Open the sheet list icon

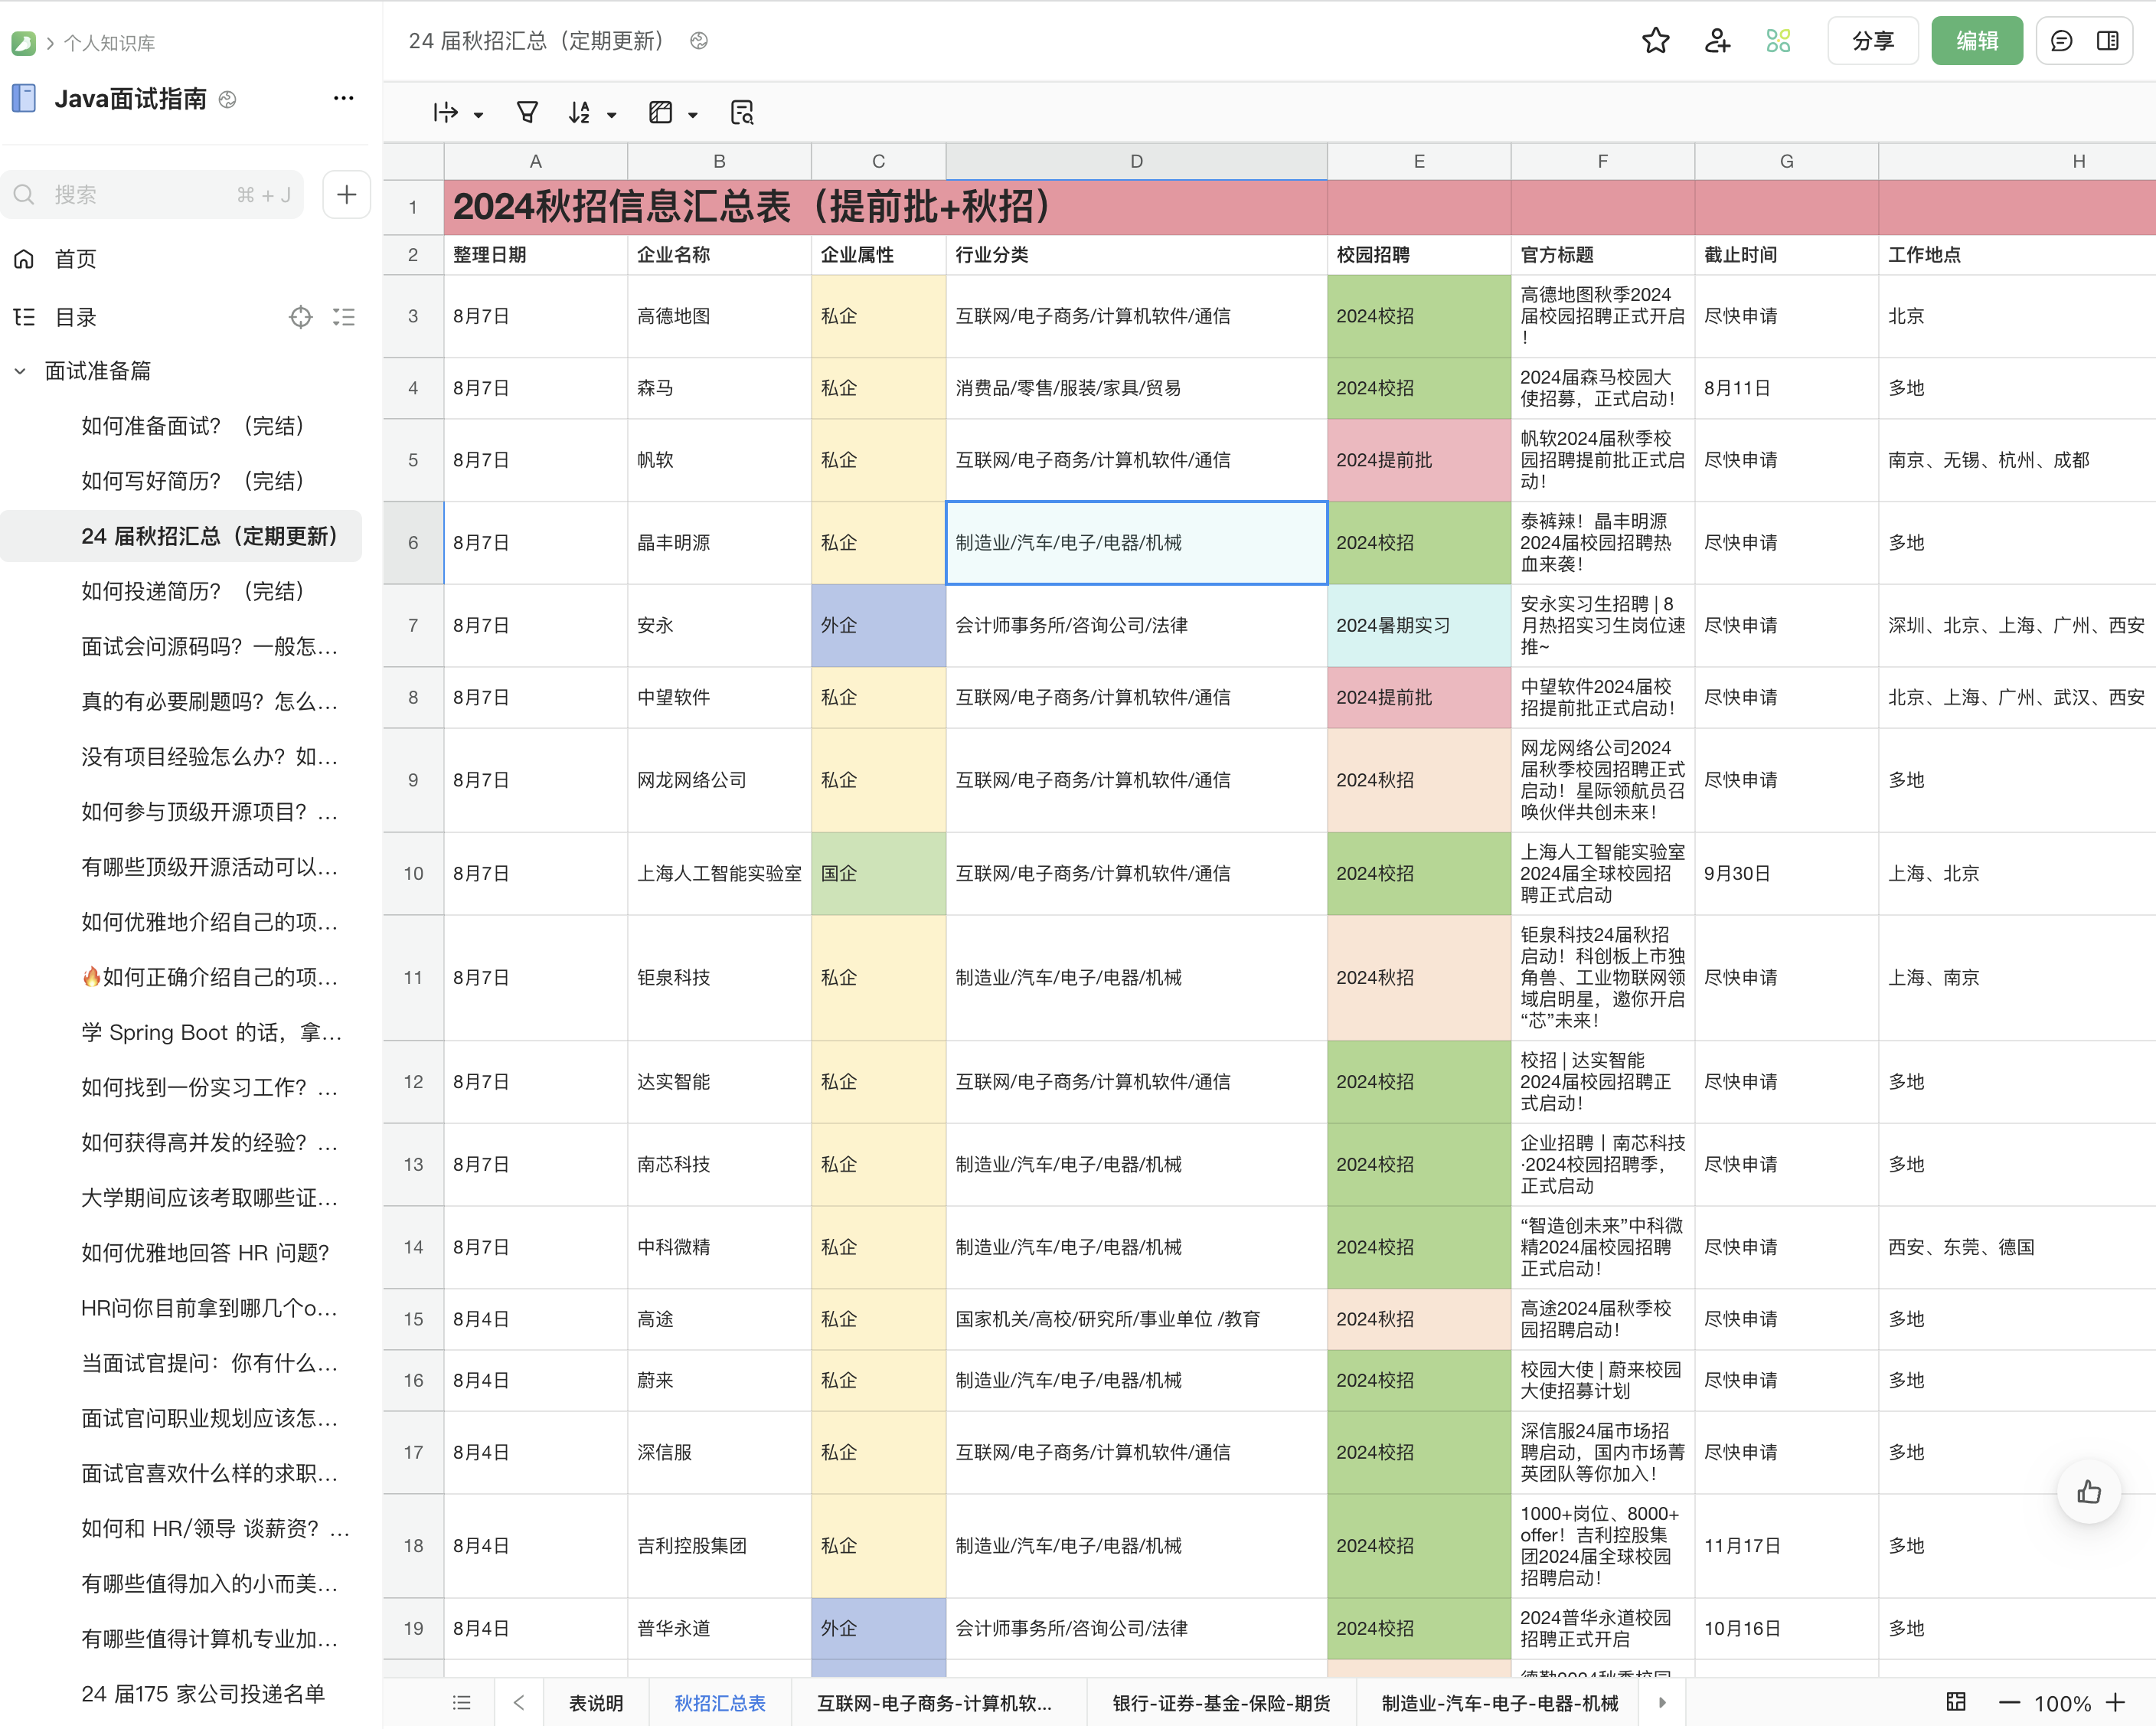461,1702
